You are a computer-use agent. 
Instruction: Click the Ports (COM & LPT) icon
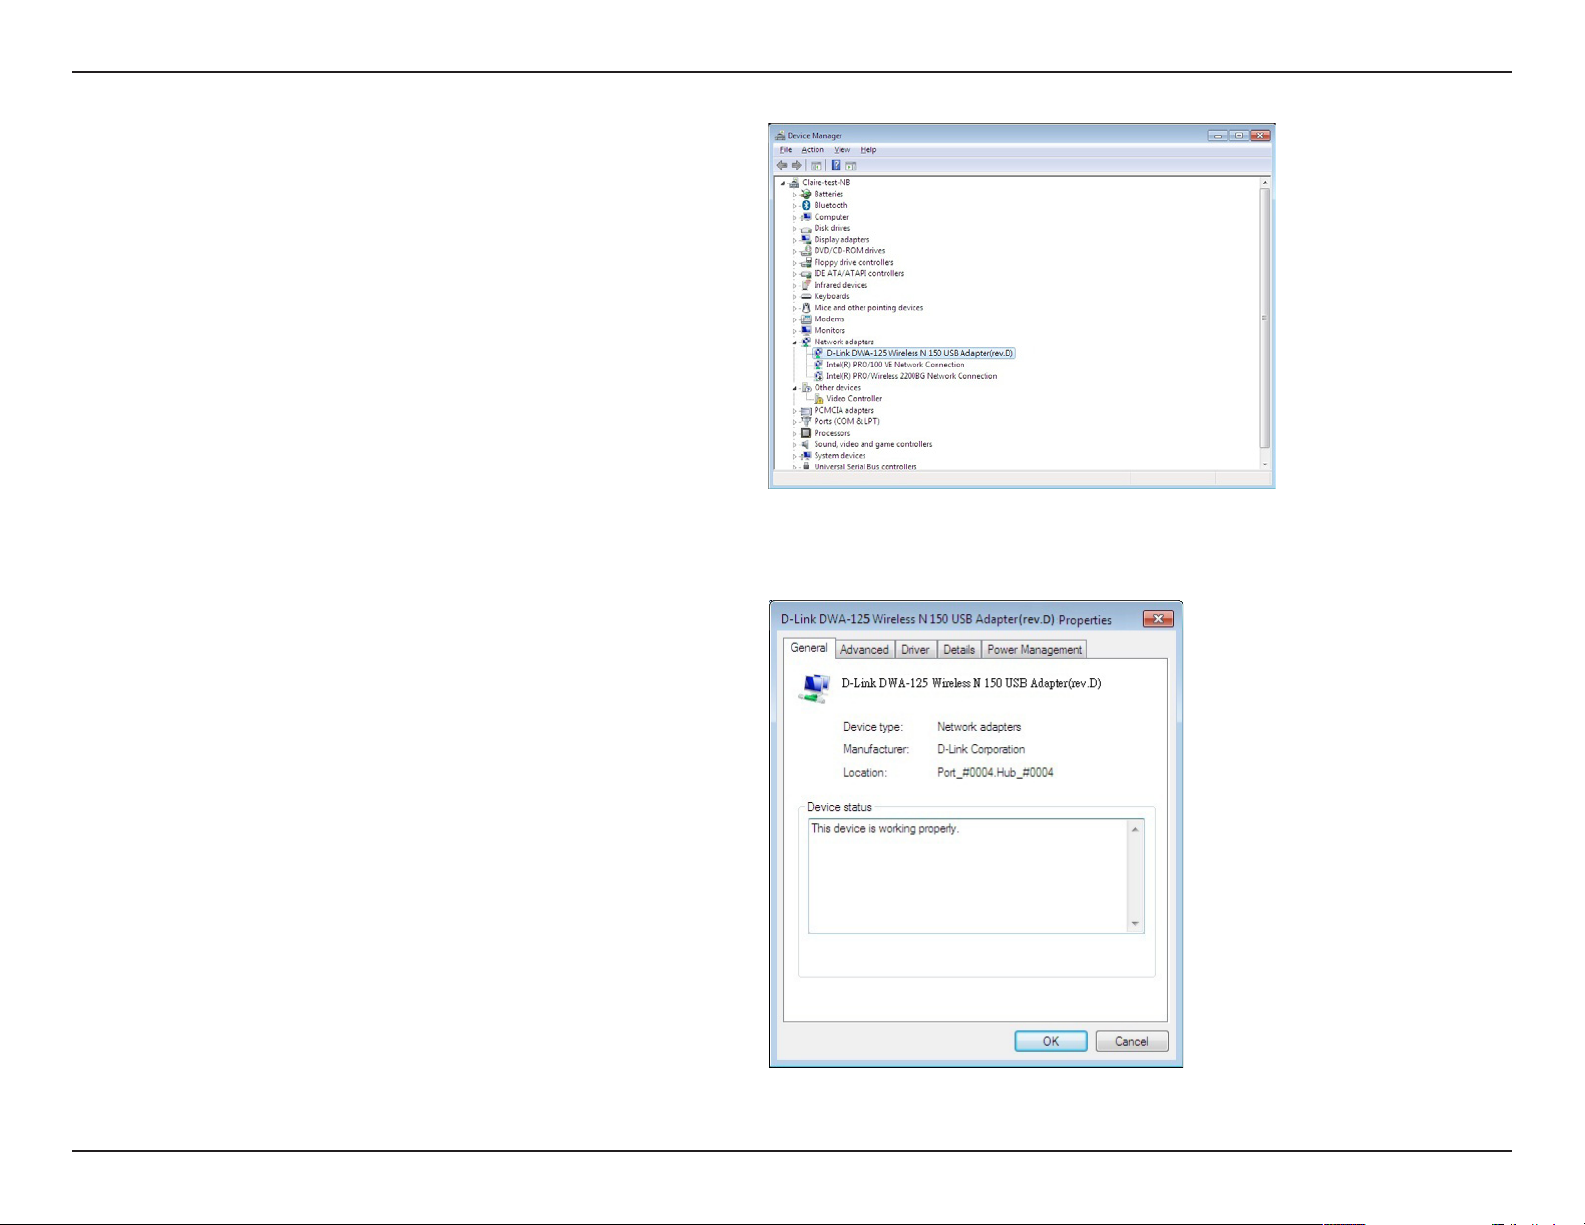[x=806, y=421]
